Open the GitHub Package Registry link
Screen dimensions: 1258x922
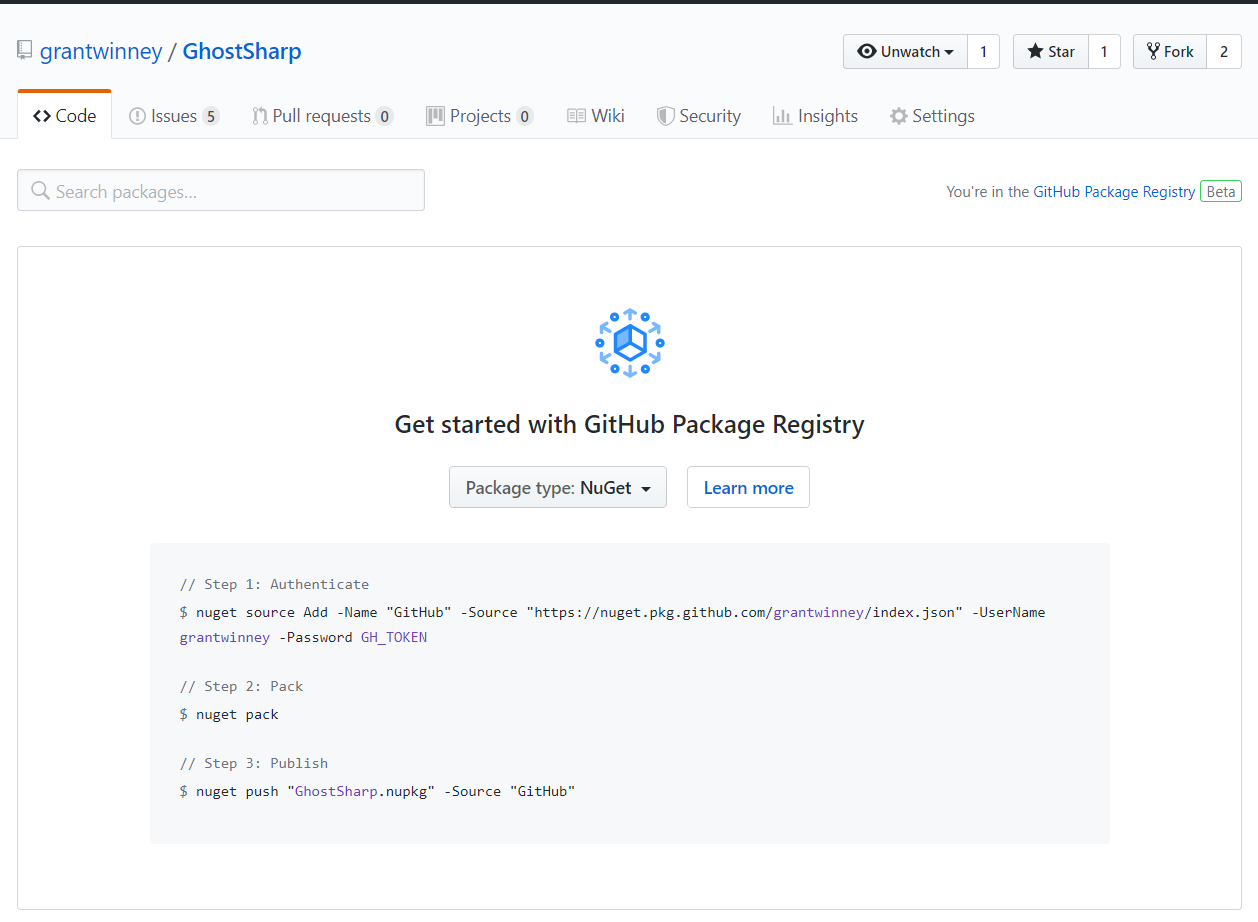pyautogui.click(x=1114, y=192)
